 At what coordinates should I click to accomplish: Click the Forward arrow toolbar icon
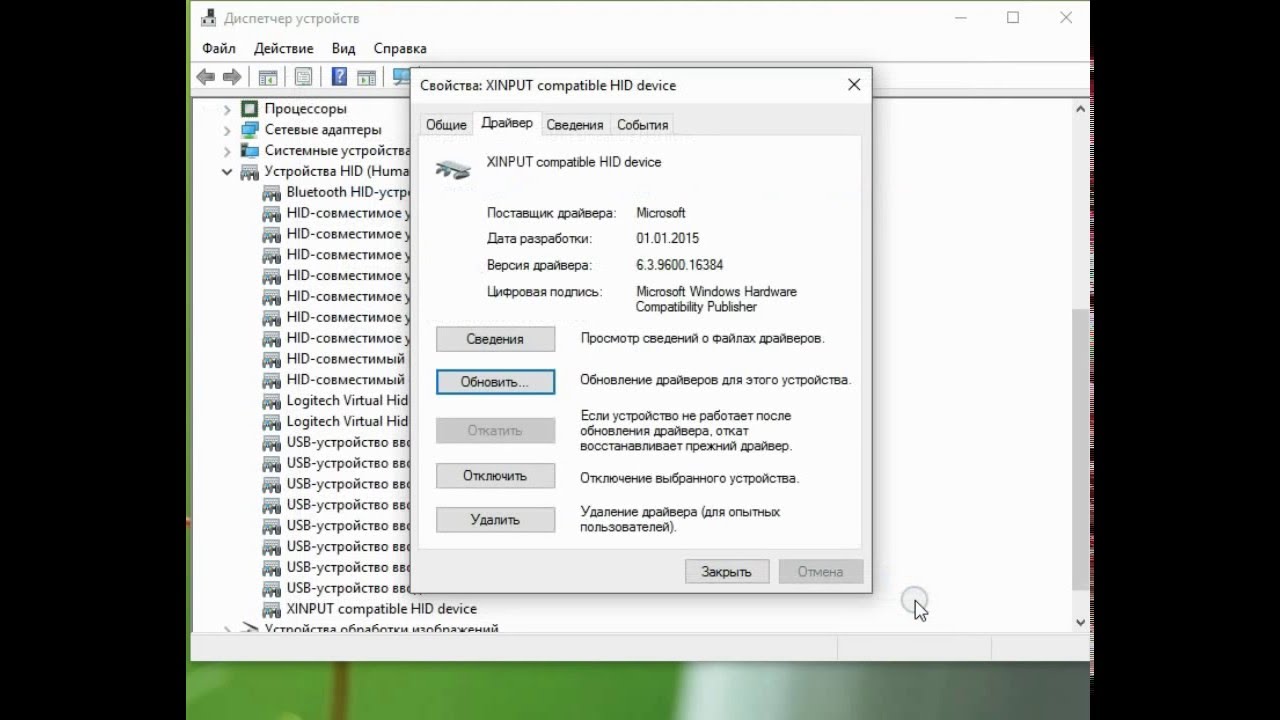[x=232, y=77]
